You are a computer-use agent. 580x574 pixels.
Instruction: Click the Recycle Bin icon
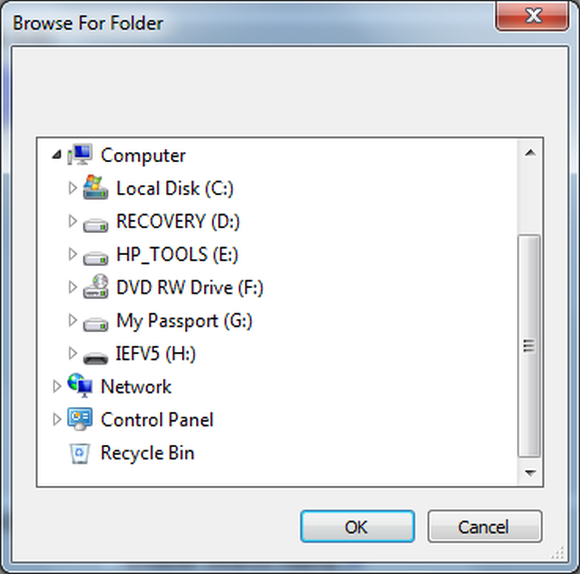point(80,453)
